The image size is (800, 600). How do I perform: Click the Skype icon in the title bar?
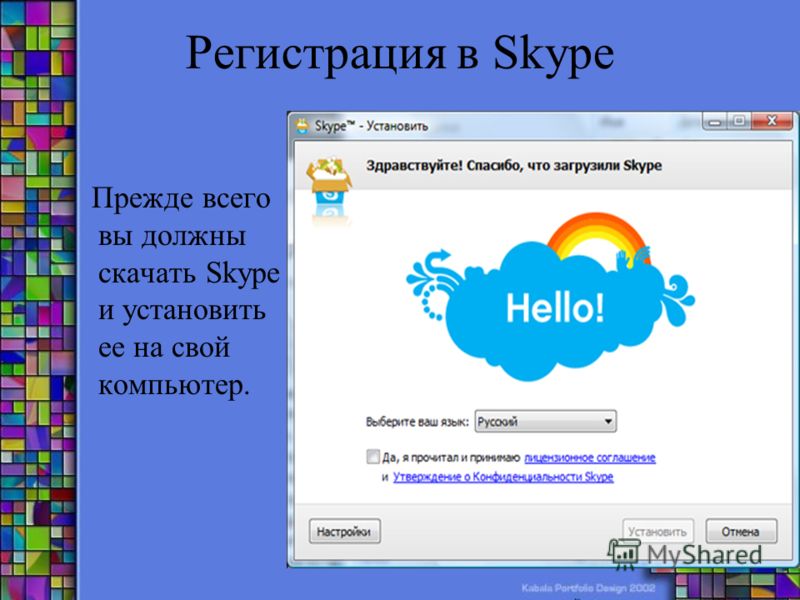(303, 126)
